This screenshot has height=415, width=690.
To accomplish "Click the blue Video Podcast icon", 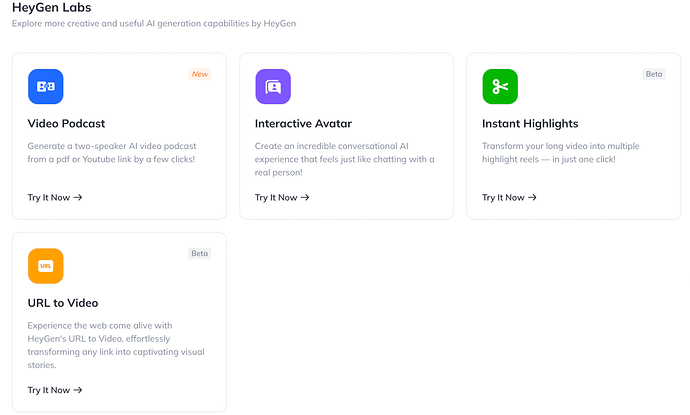I will click(x=46, y=86).
